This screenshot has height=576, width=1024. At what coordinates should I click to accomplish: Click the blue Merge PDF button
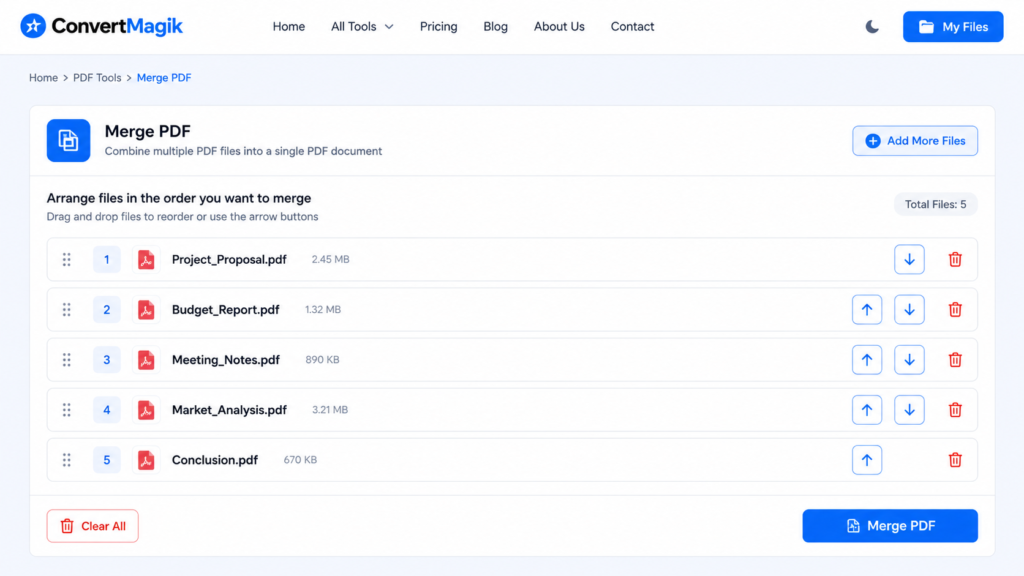[889, 526]
